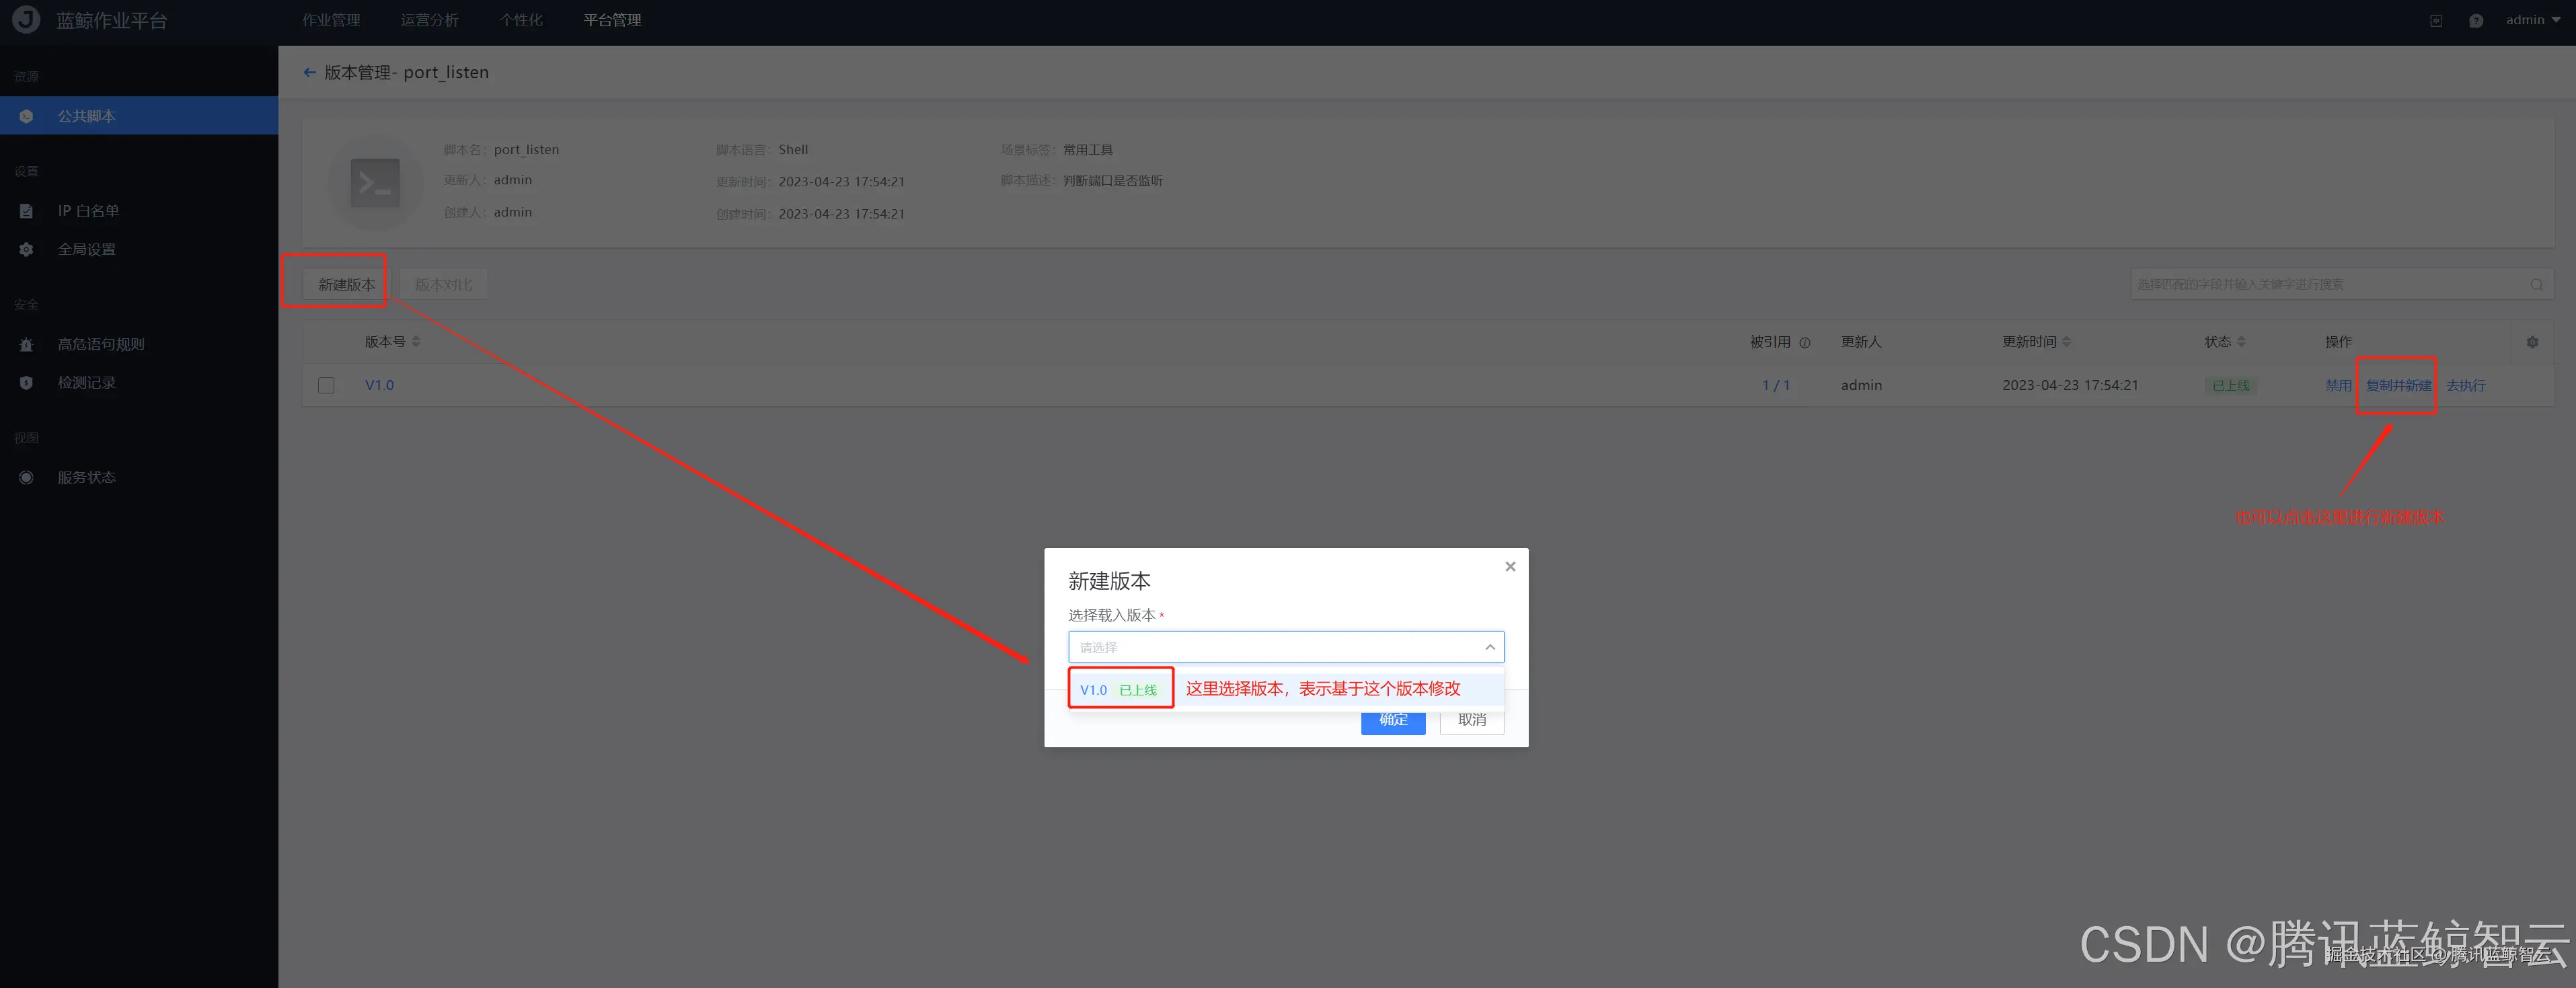Screen dimensions: 2576x988
Task: Check the V1.0 row checkbox
Action: point(326,385)
